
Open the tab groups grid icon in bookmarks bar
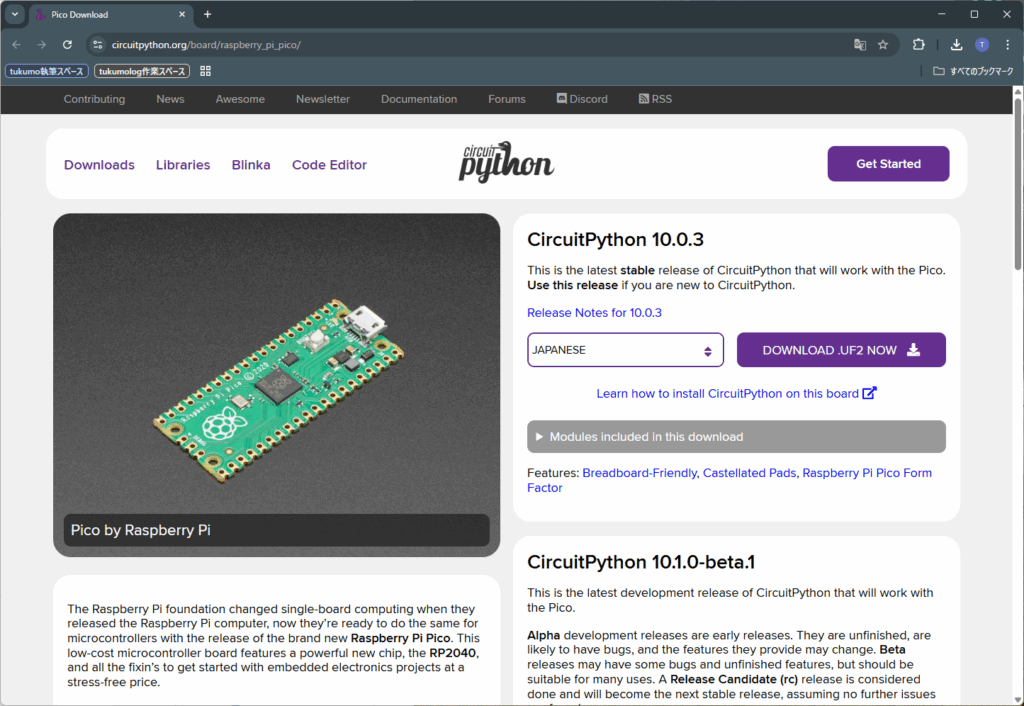click(x=206, y=71)
